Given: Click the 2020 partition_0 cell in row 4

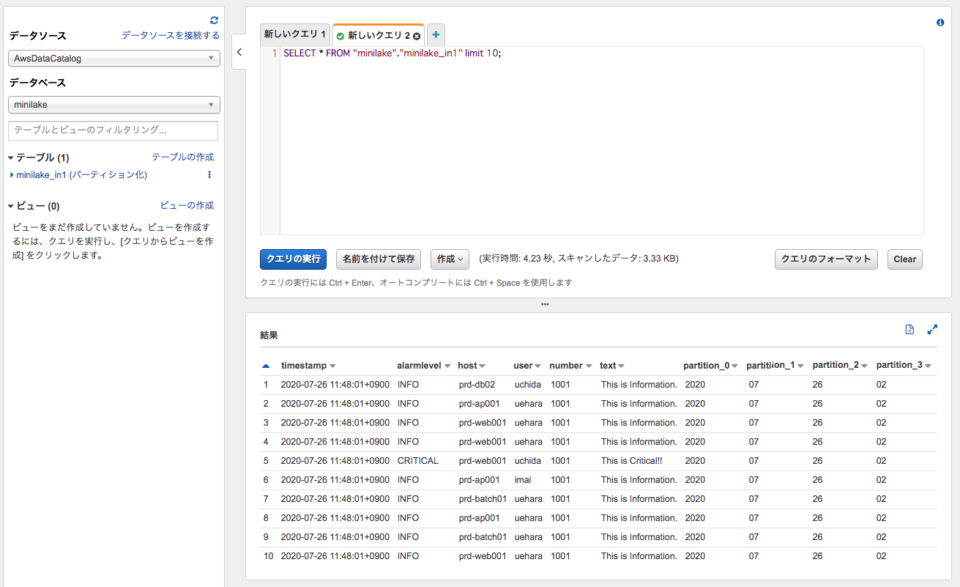Looking at the screenshot, I should tap(695, 442).
